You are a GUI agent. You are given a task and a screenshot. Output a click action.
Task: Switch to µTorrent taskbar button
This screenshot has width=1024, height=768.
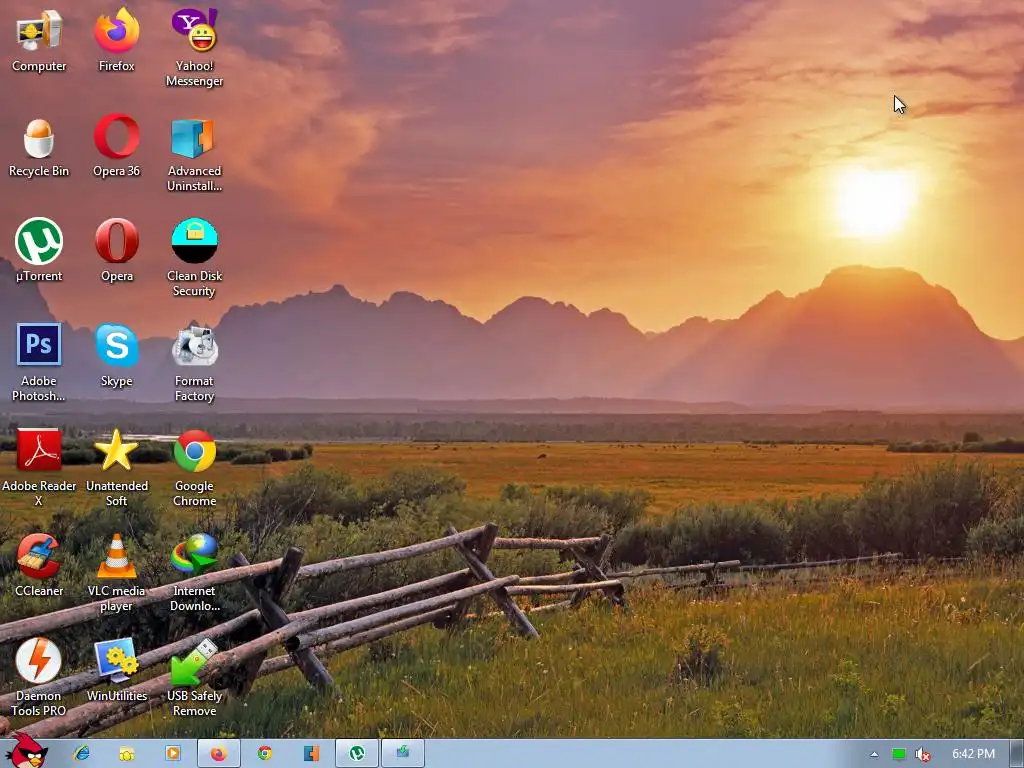(x=357, y=754)
